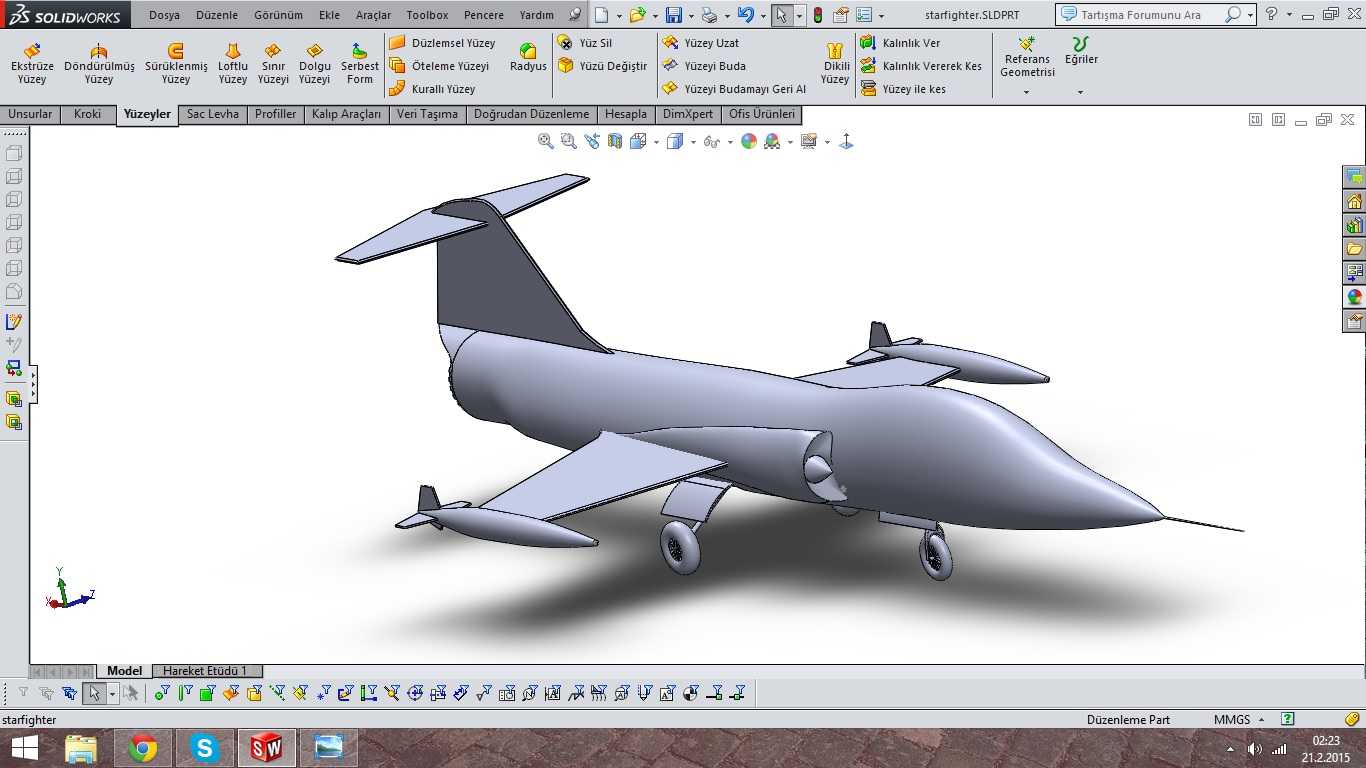Select the Süpürülenmiş Yüzey tool
Viewport: 1366px width, 768px height.
(176, 64)
